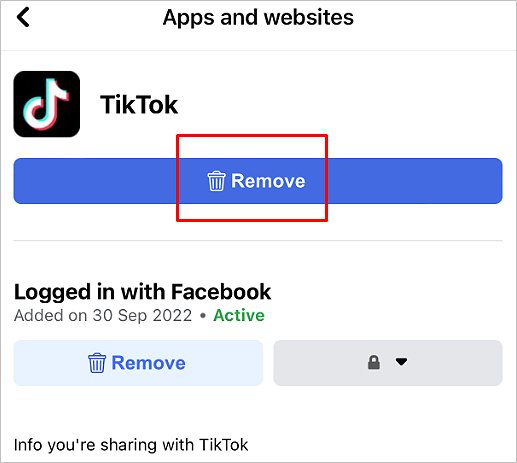This screenshot has width=517, height=463.
Task: Click the word Remove in the light blue button
Action: [x=148, y=363]
